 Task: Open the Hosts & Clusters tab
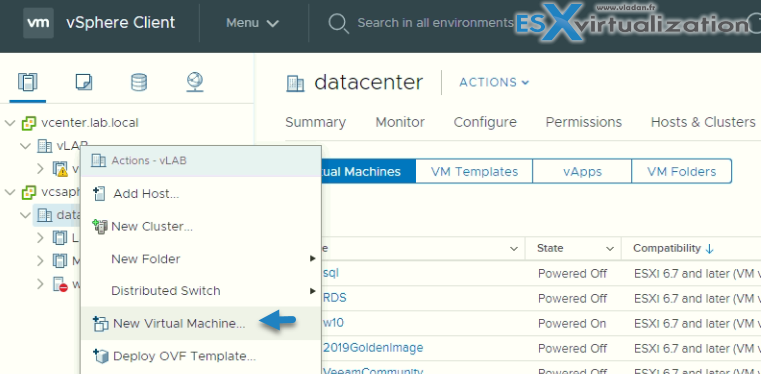pyautogui.click(x=703, y=122)
